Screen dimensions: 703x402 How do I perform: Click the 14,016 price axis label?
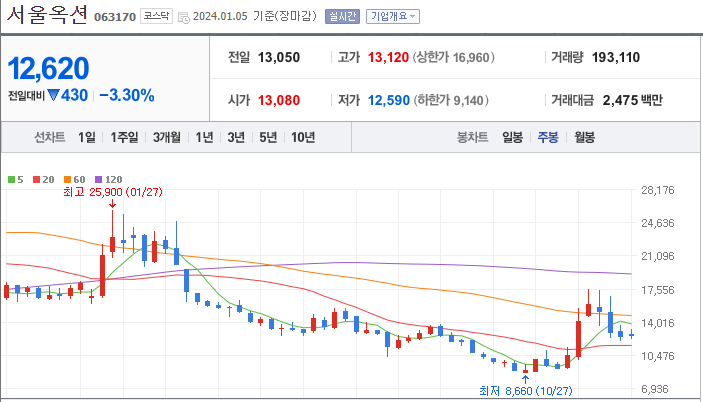[x=657, y=323]
